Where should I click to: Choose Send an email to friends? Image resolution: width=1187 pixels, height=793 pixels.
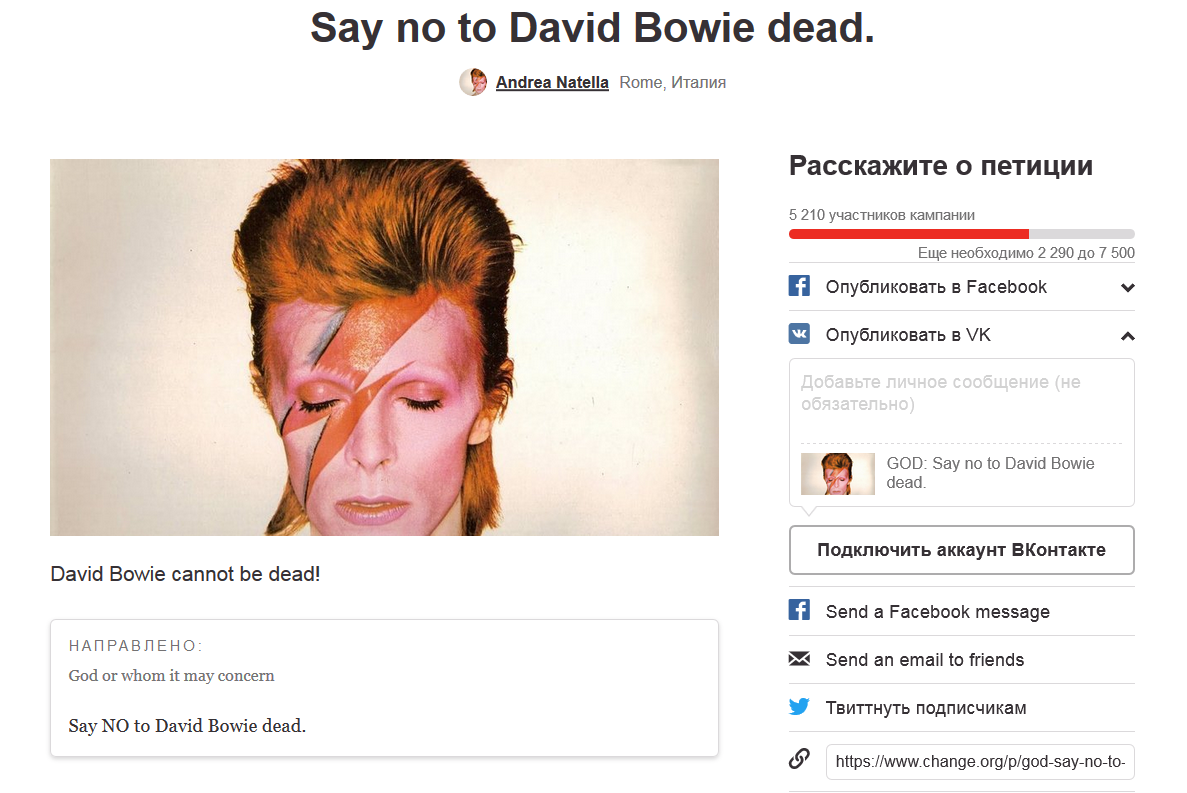pyautogui.click(x=961, y=660)
